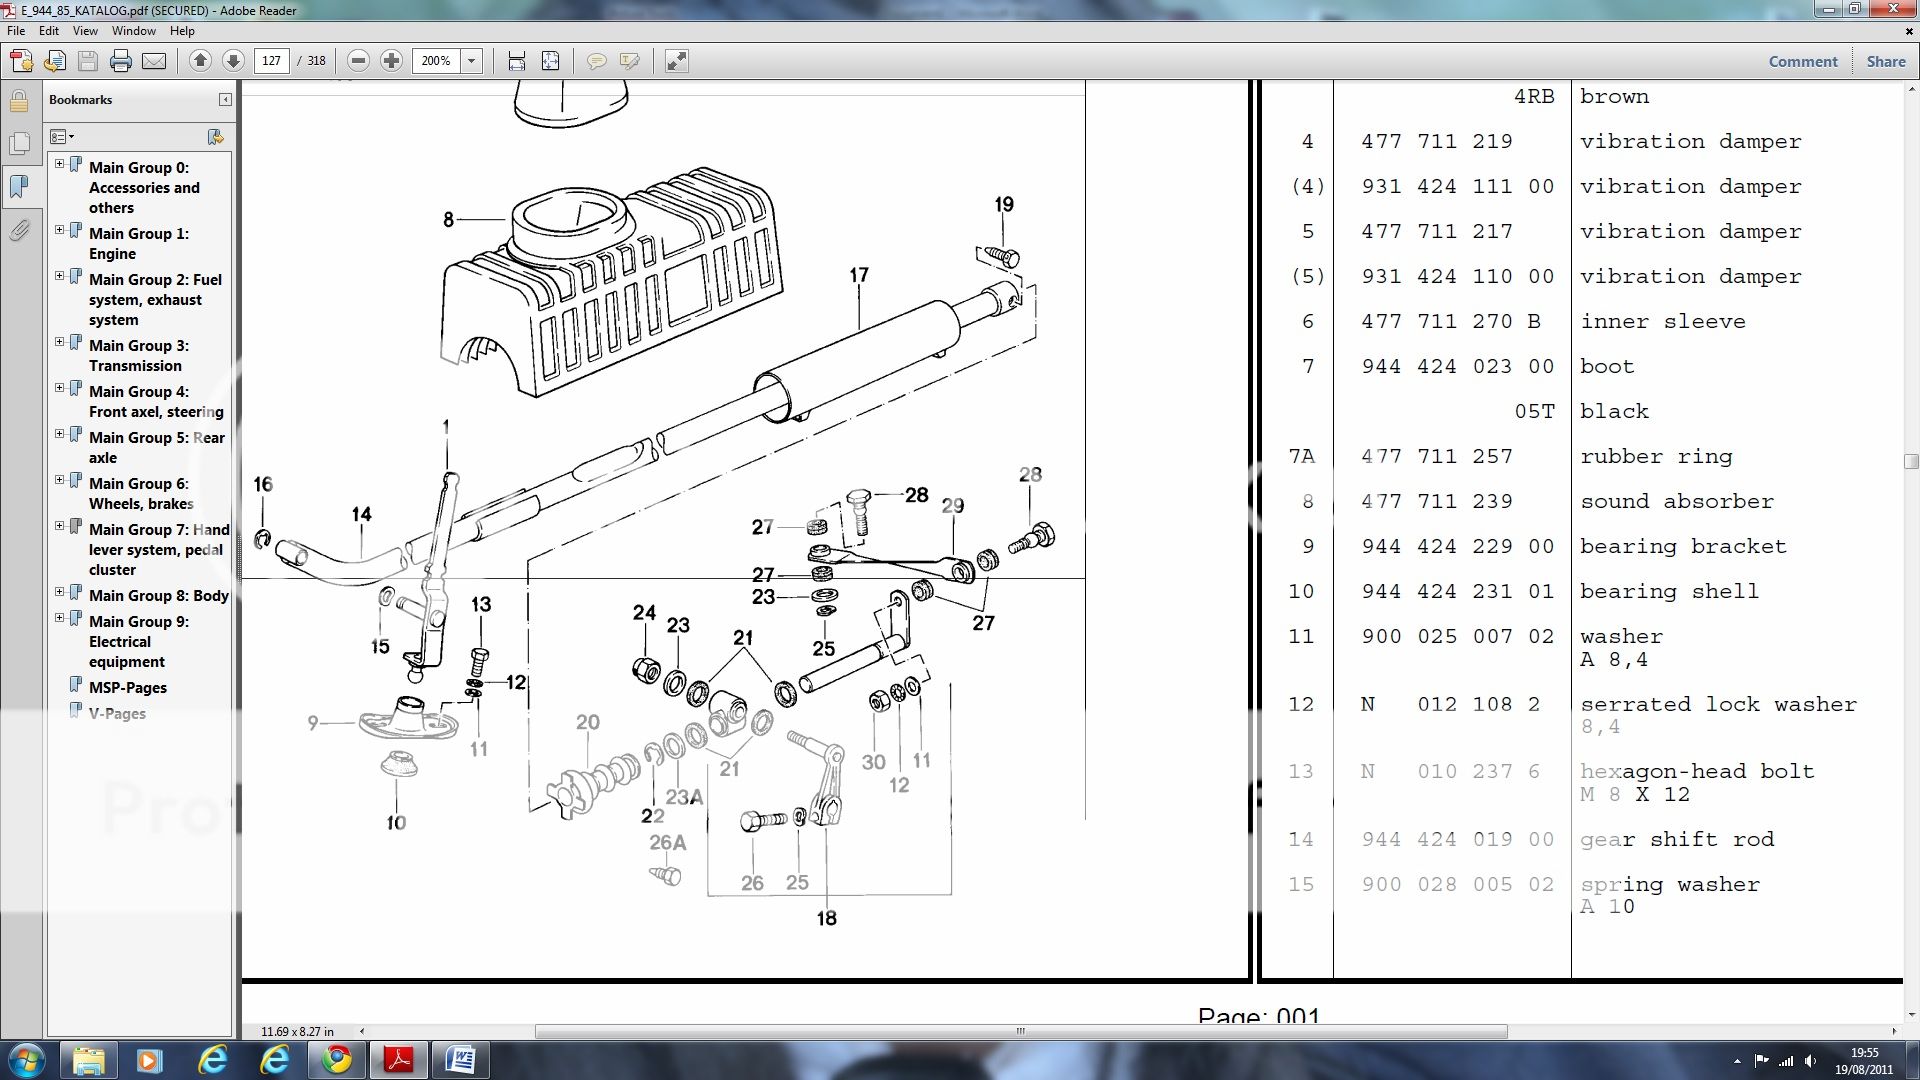Open the Page Thumbnails panel icon
This screenshot has width=1920, height=1080.
(x=19, y=144)
